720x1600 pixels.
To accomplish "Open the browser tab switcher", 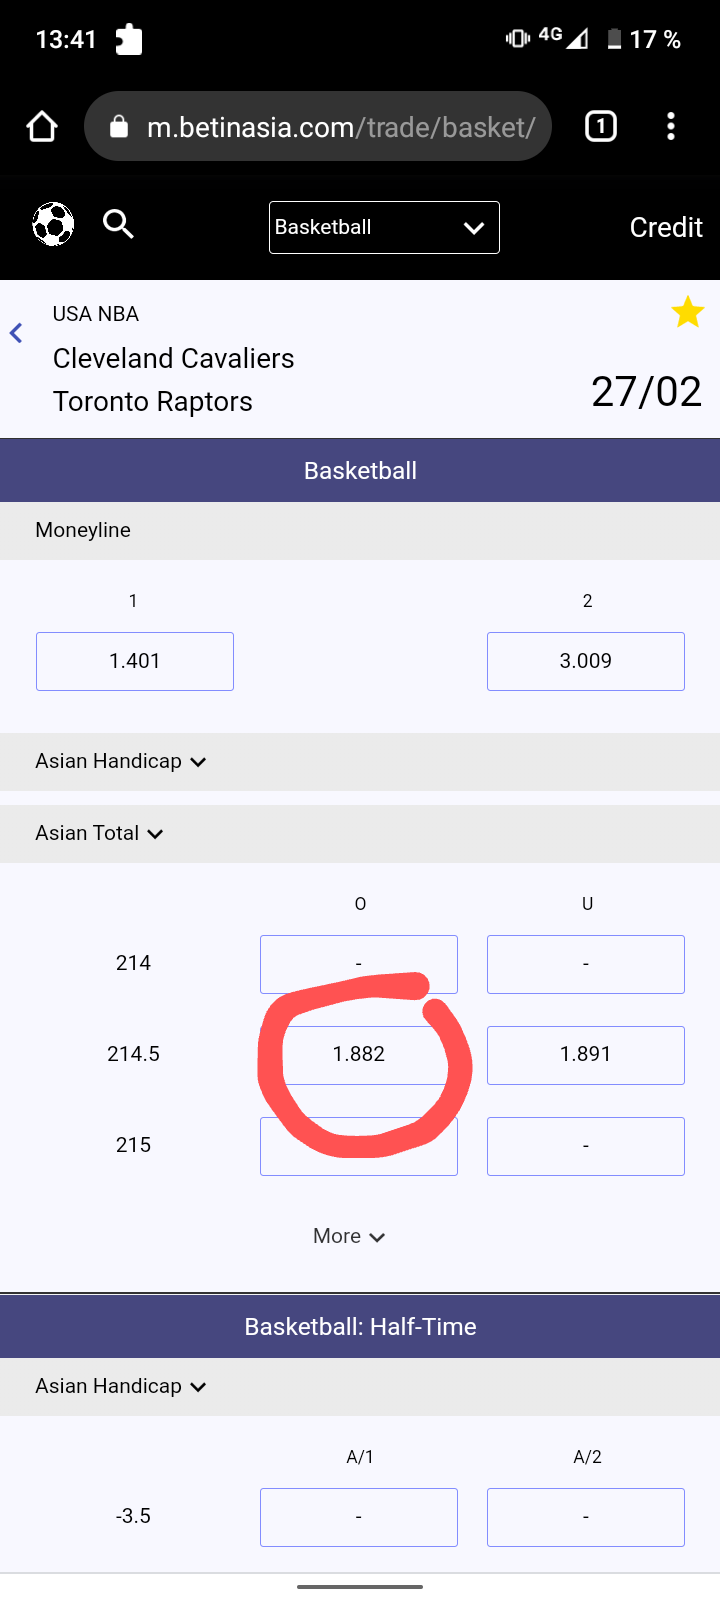I will [x=600, y=127].
